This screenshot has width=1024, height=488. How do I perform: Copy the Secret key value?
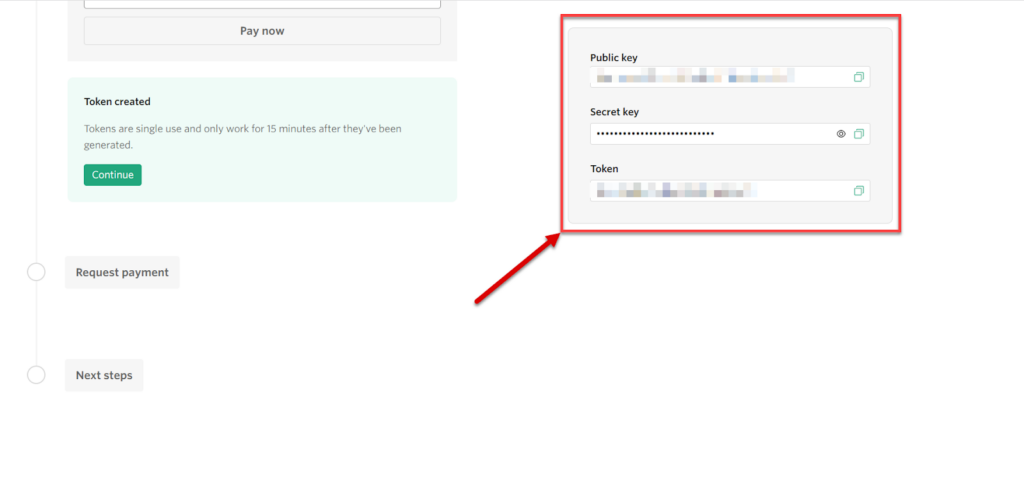pyautogui.click(x=858, y=134)
